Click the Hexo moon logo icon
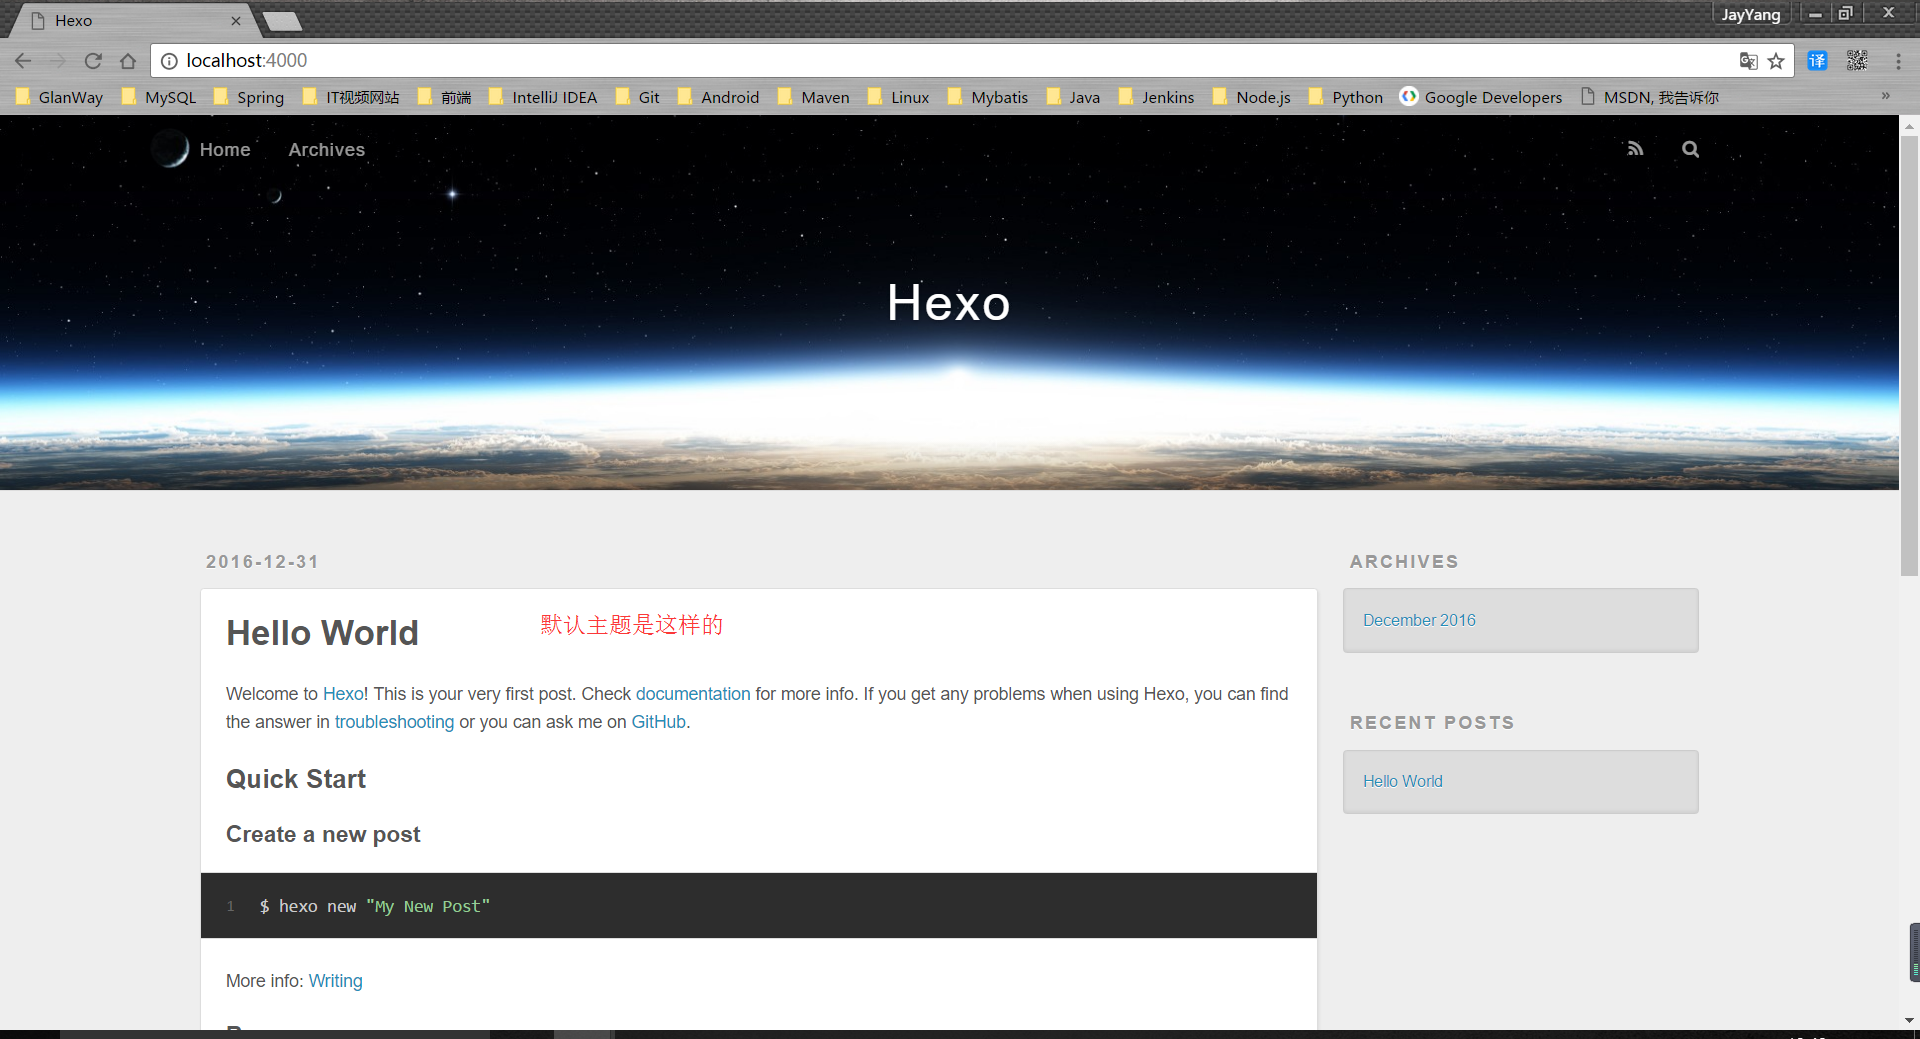Image resolution: width=1920 pixels, height=1039 pixels. point(170,149)
